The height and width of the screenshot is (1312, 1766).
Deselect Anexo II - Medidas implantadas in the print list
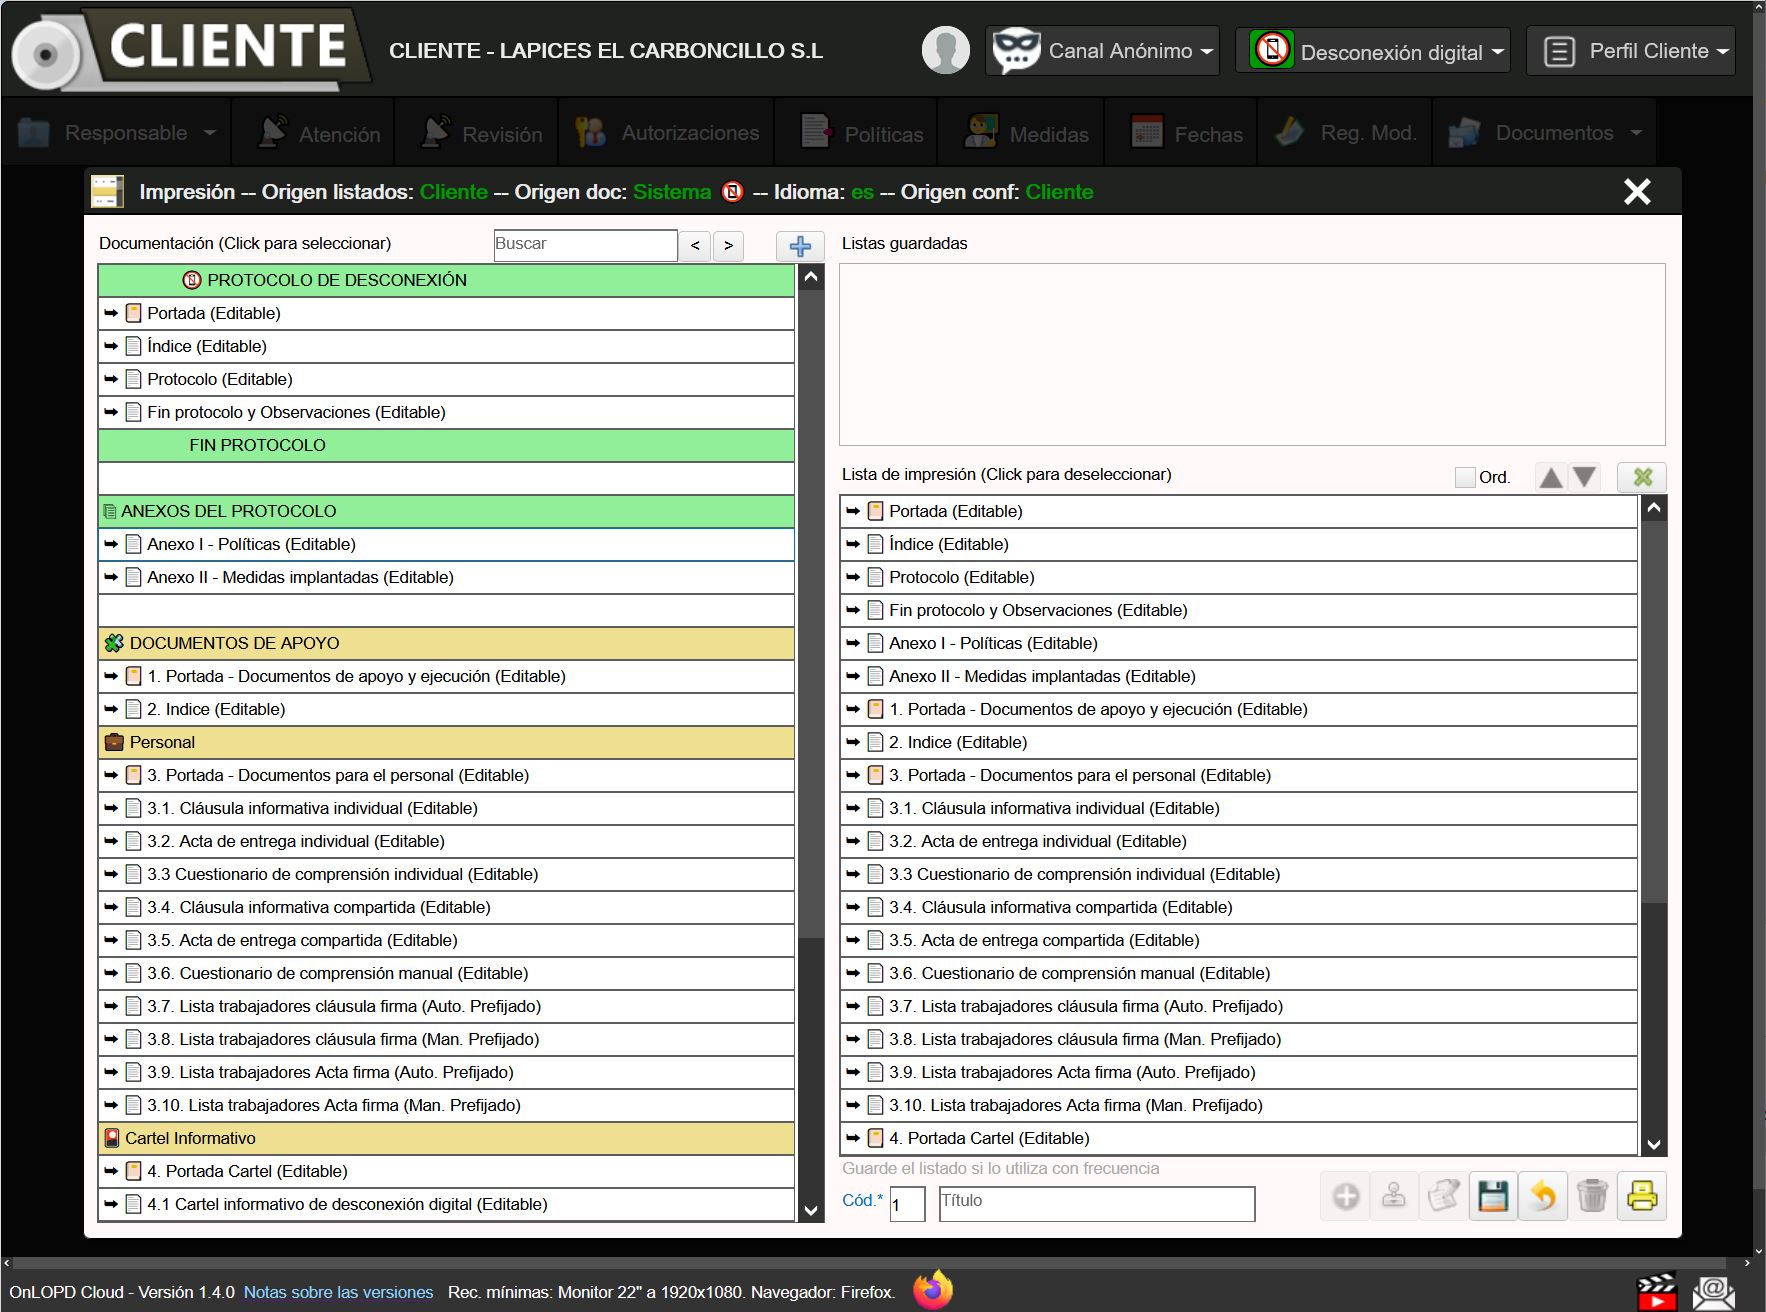(1239, 676)
